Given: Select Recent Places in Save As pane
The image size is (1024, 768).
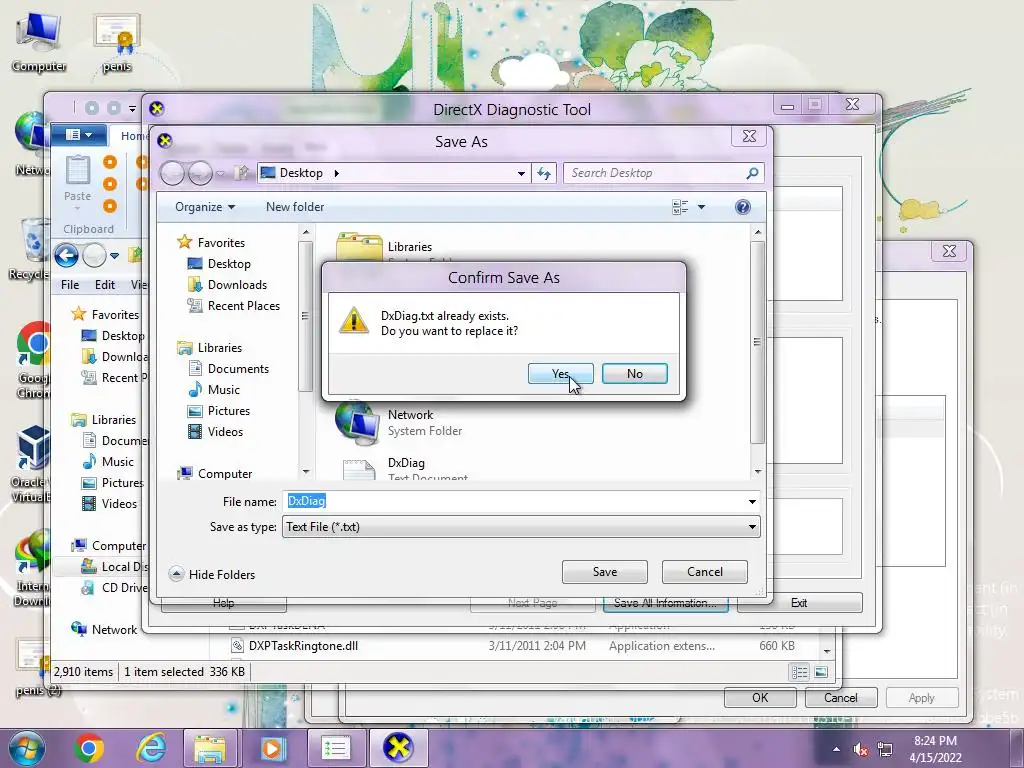Looking at the screenshot, I should pyautogui.click(x=243, y=306).
